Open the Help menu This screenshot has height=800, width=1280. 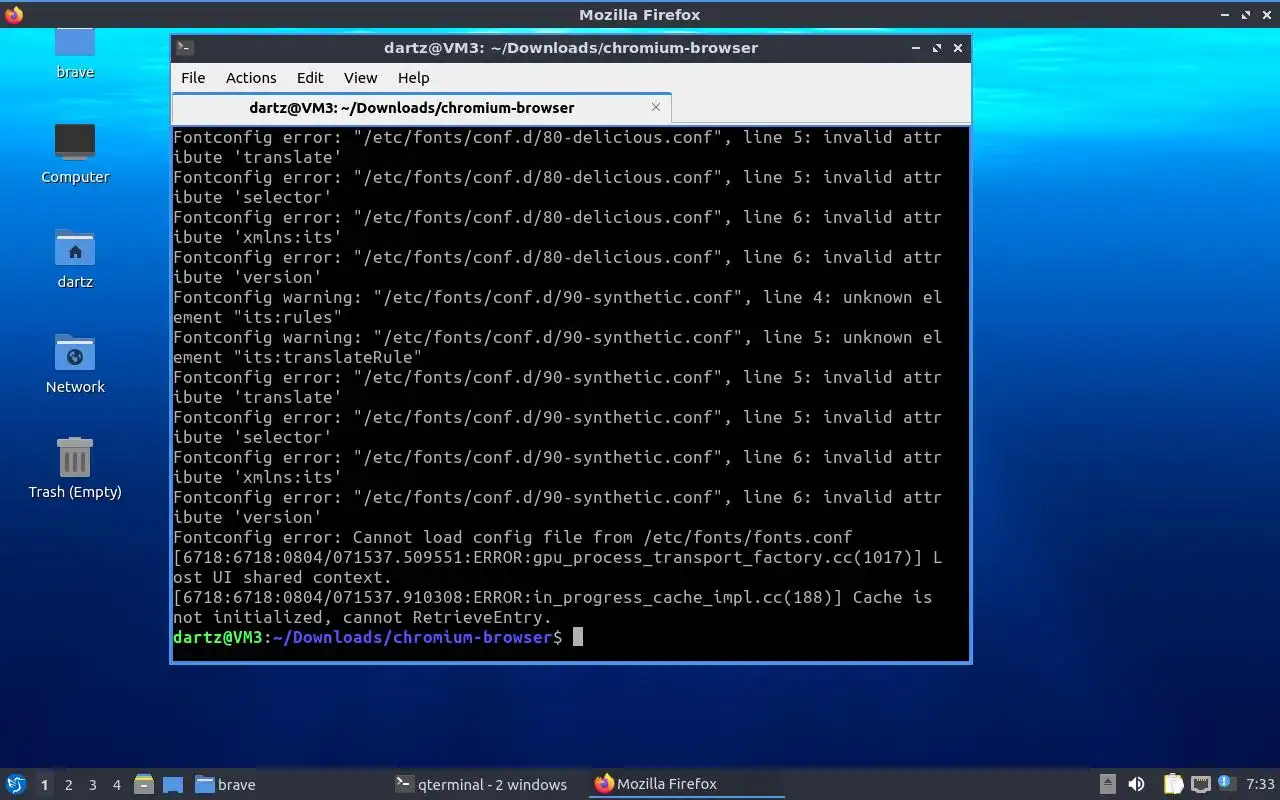(x=413, y=77)
